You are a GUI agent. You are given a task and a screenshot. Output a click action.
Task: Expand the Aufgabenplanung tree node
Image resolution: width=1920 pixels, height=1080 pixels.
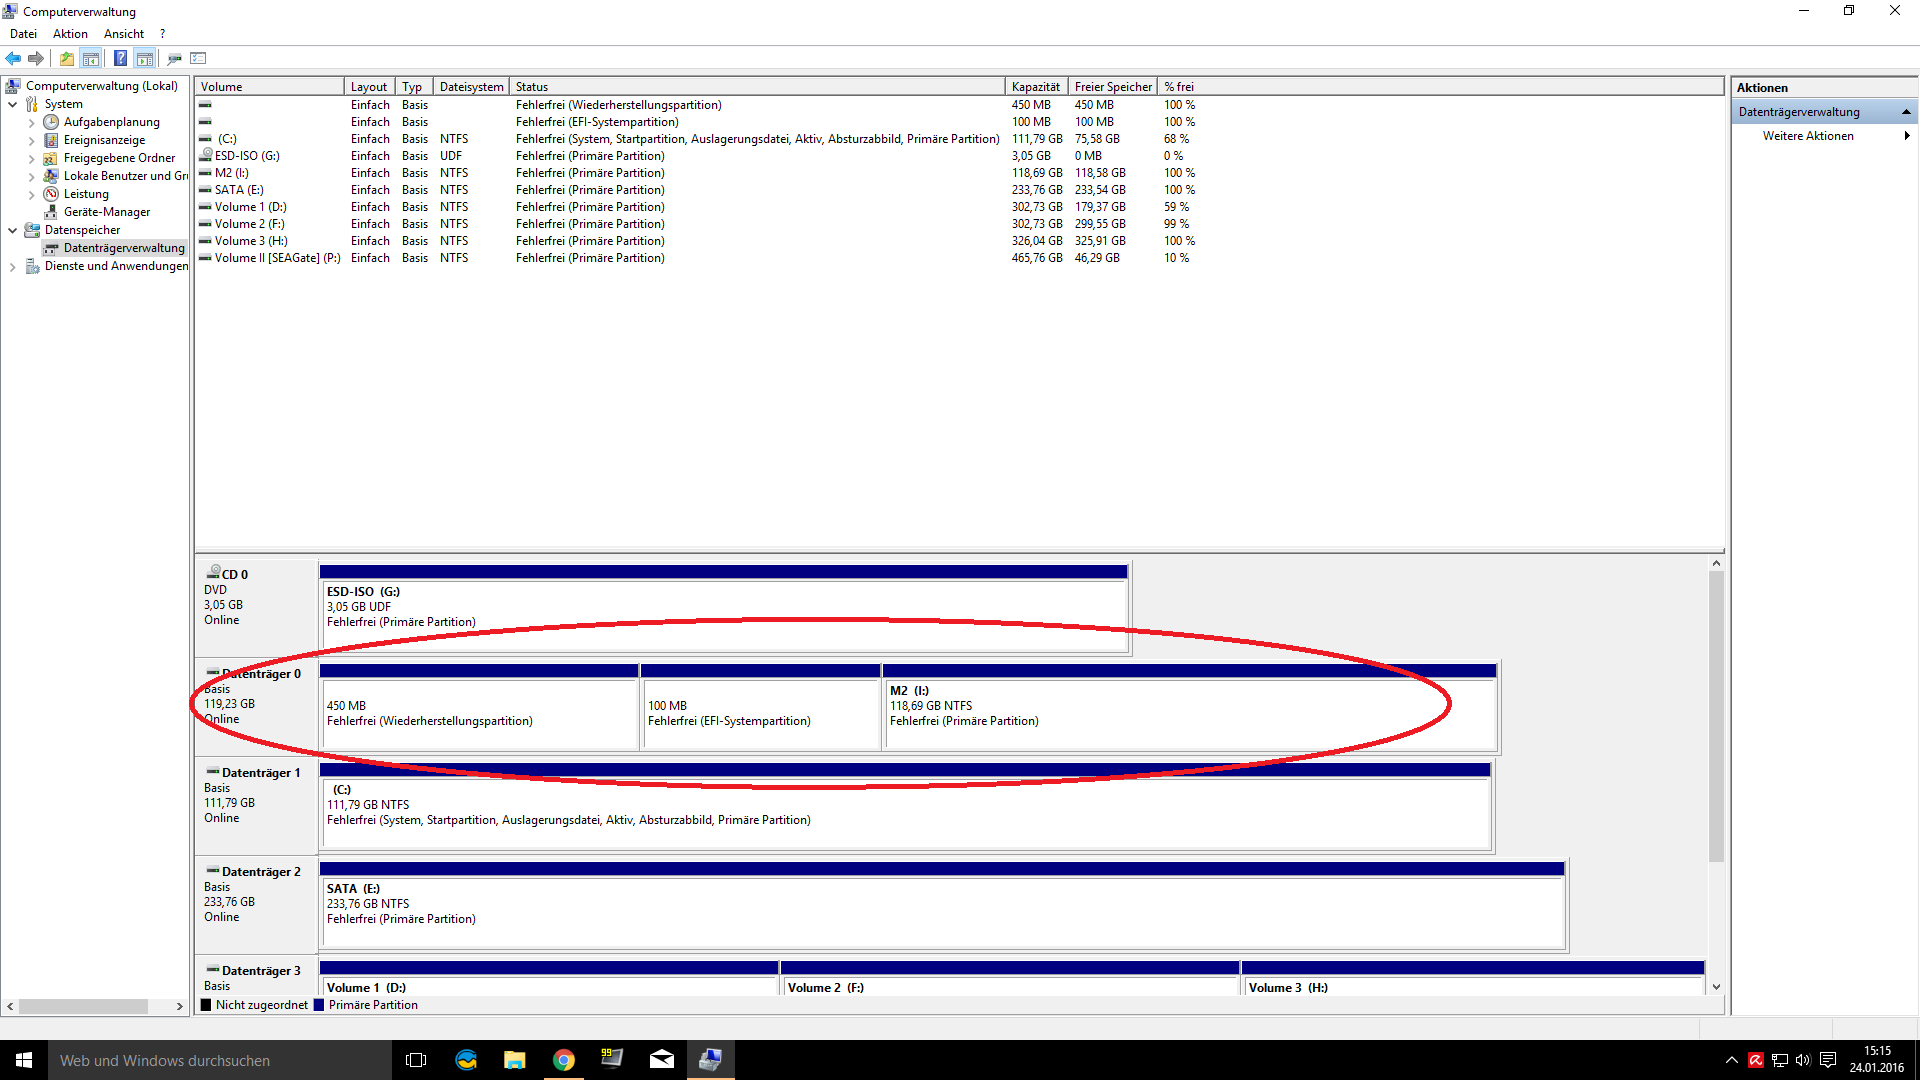click(x=31, y=122)
